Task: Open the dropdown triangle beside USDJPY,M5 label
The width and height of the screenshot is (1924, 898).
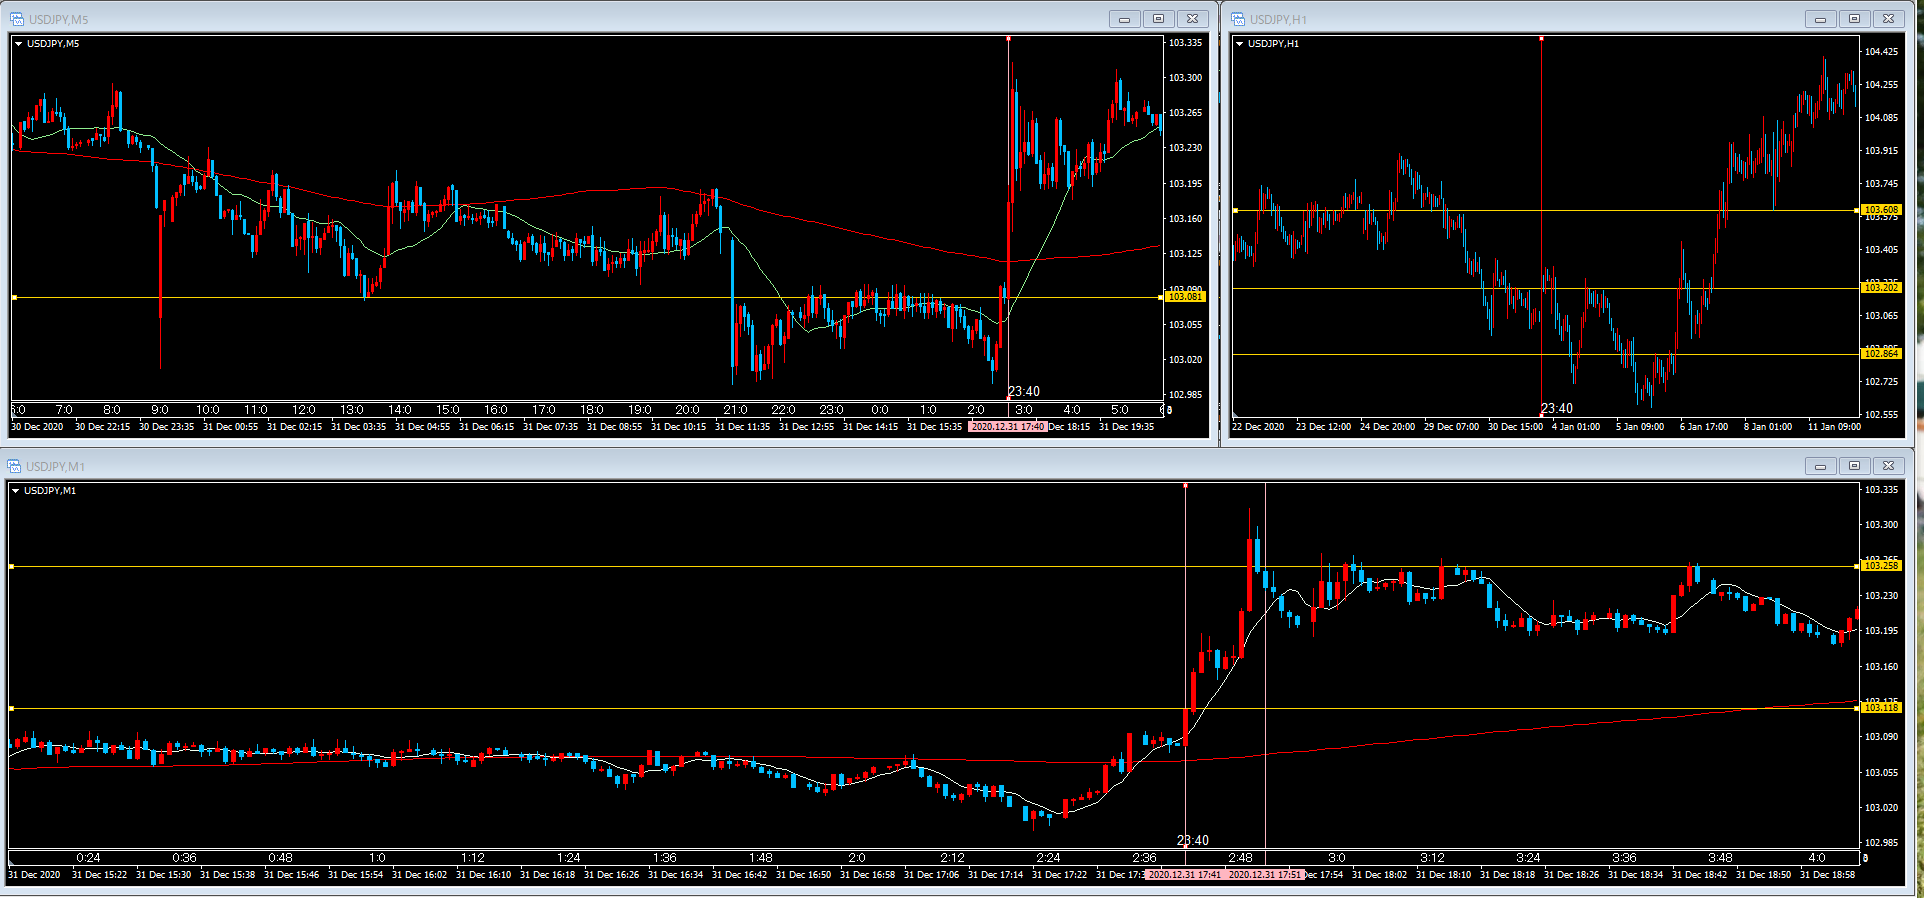Action: [19, 44]
